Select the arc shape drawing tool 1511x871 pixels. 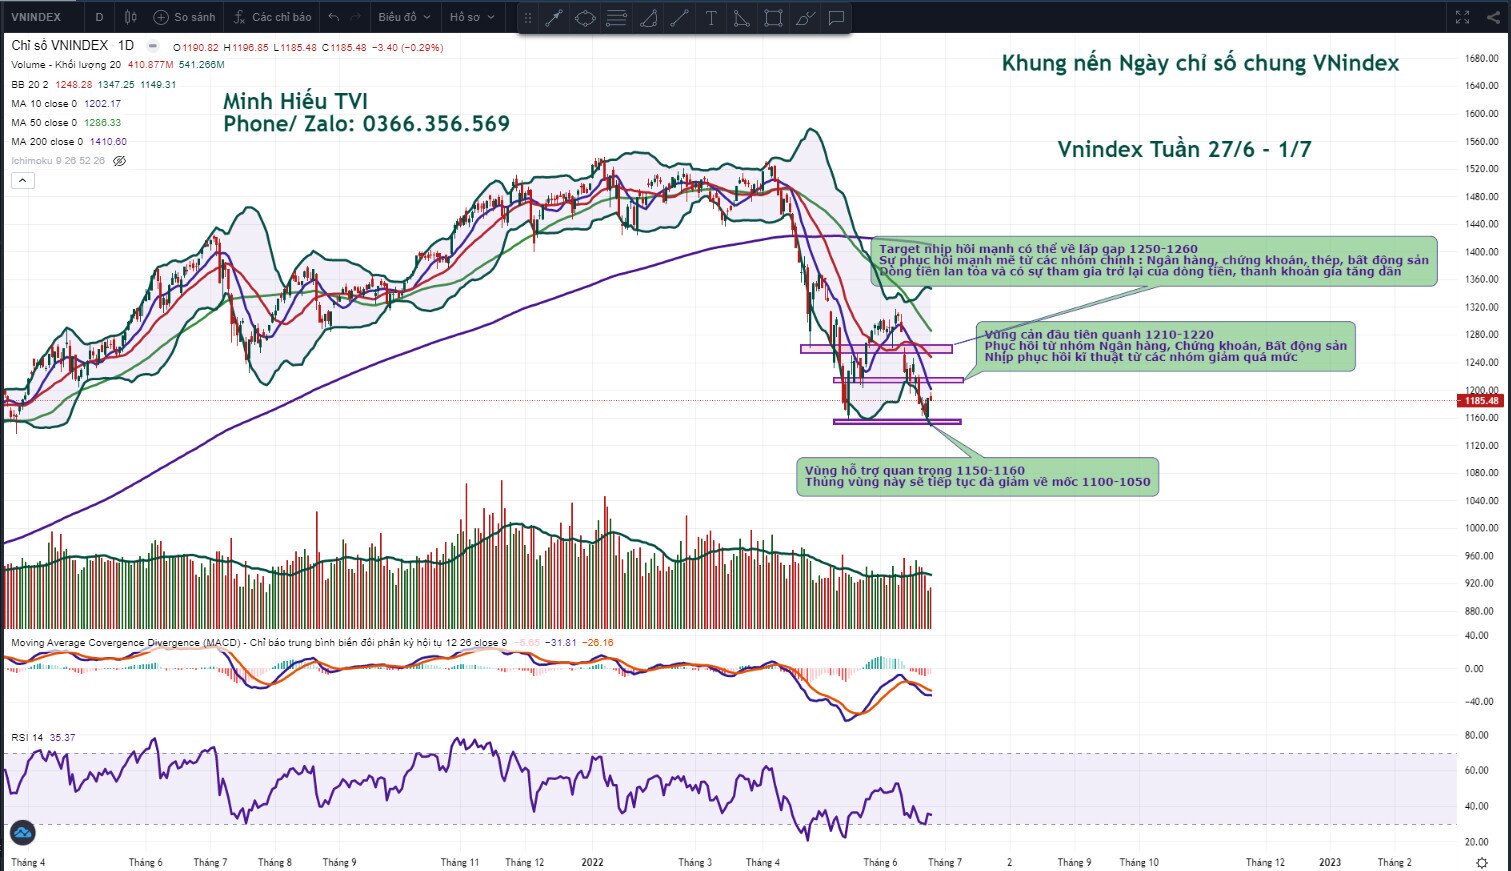tap(648, 18)
